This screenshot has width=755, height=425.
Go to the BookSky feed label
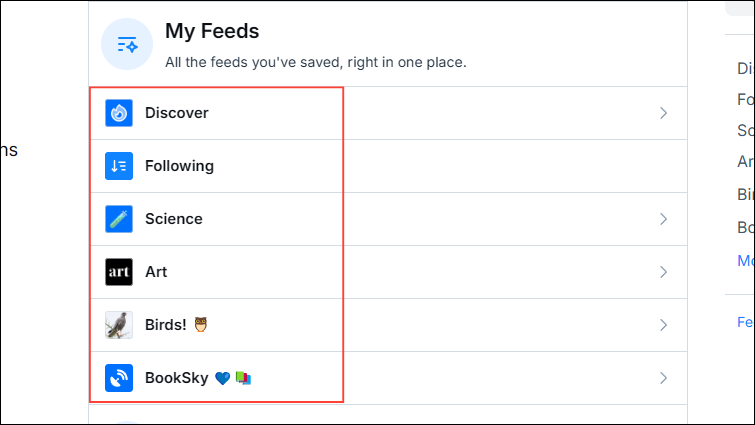177,378
